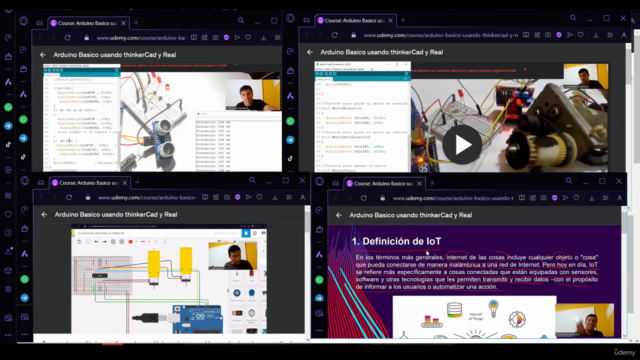Go back arrow beside course title, top-right window
This screenshot has width=640, height=360.
(310, 52)
